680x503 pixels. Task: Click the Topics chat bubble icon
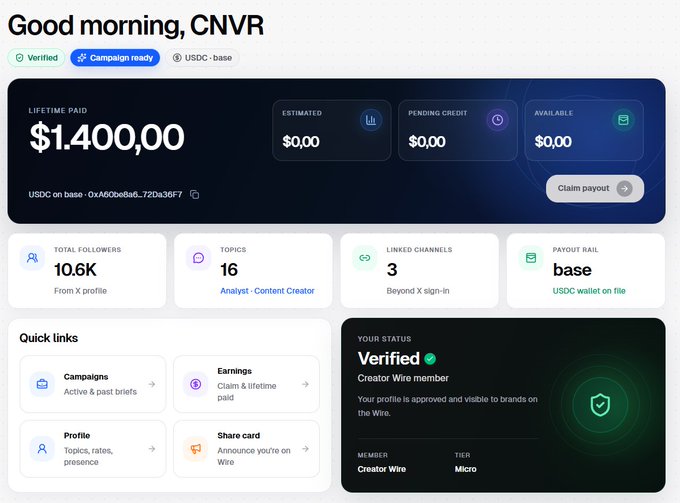pos(199,258)
